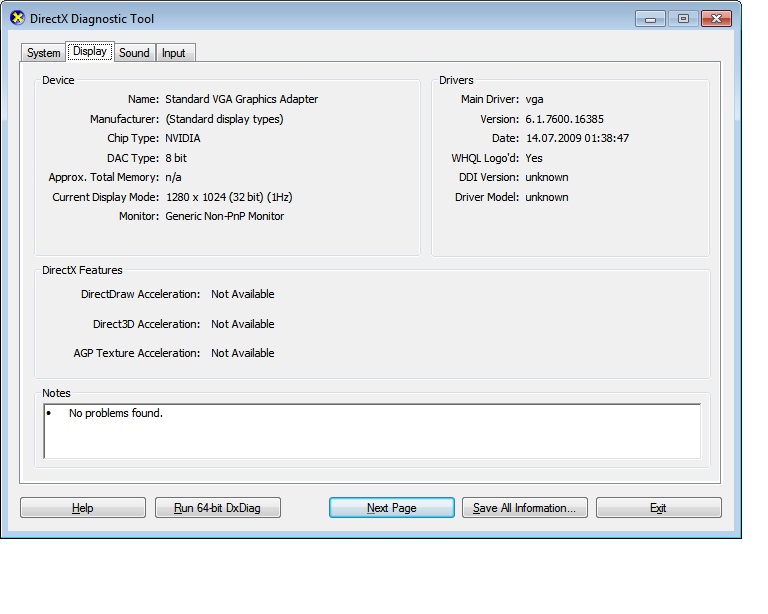This screenshot has height=614, width=768.
Task: Select 'No problems found.' note text
Action: click(x=116, y=413)
